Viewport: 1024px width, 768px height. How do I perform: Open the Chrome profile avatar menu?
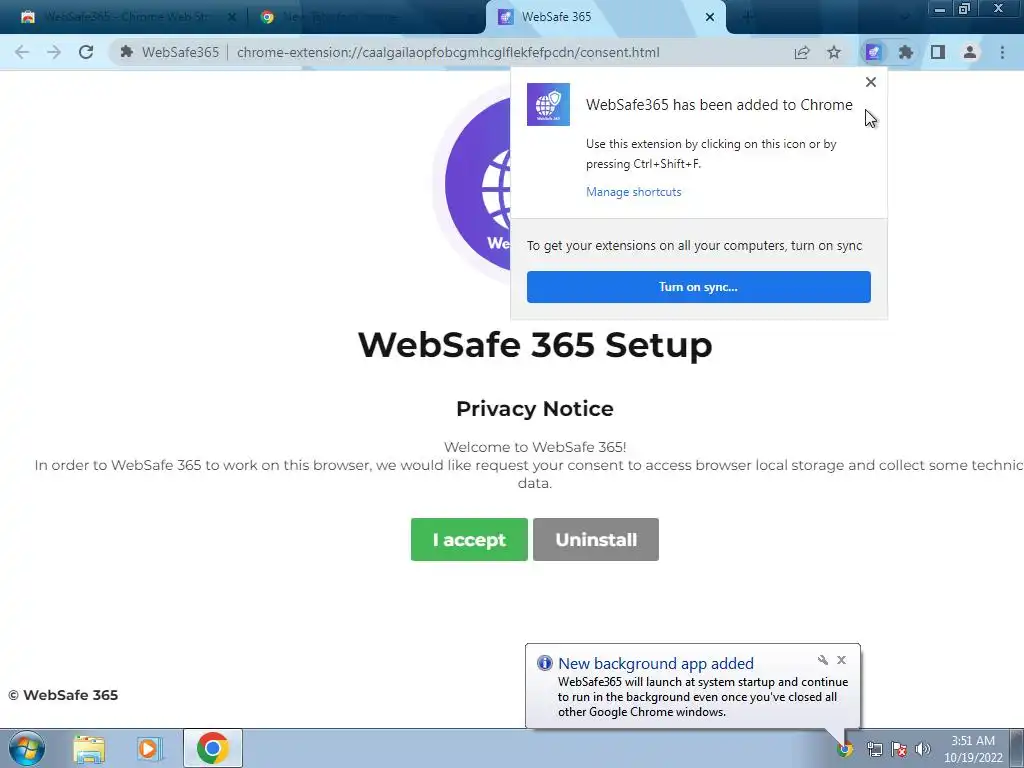pos(970,52)
